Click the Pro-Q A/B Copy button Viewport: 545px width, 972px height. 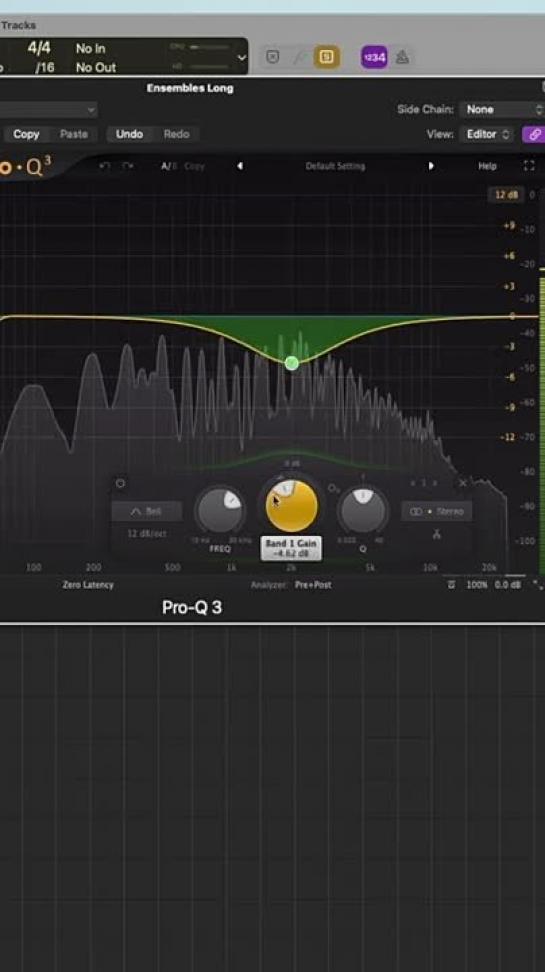point(194,166)
